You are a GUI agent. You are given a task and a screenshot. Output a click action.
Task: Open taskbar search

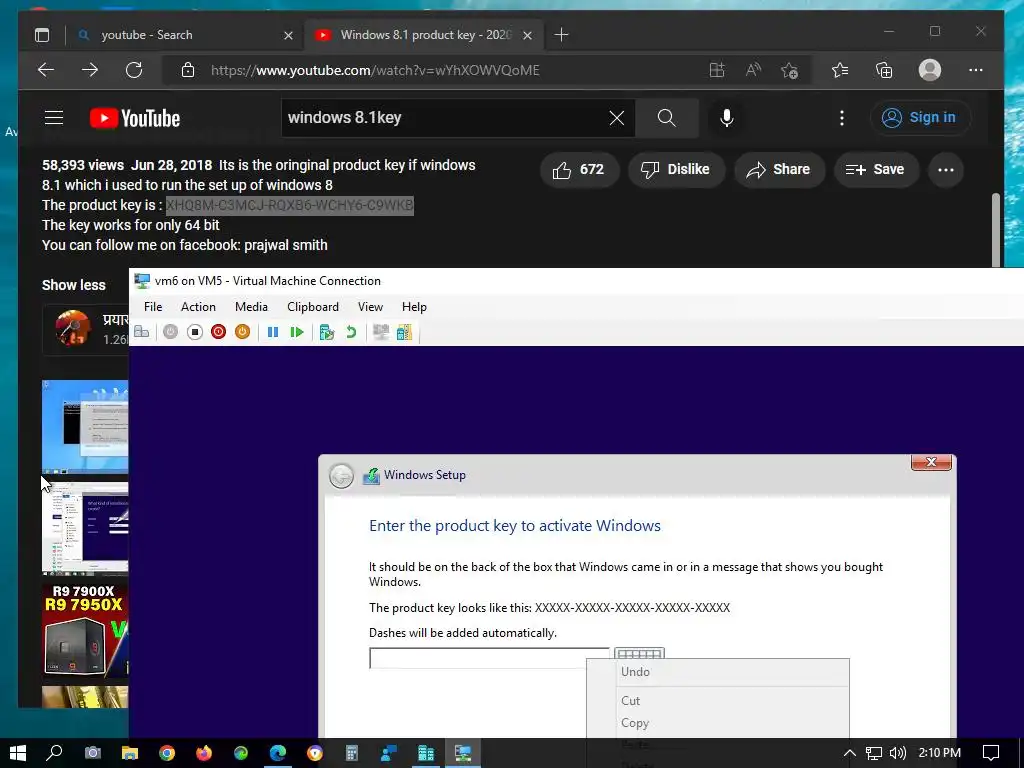[x=54, y=753]
